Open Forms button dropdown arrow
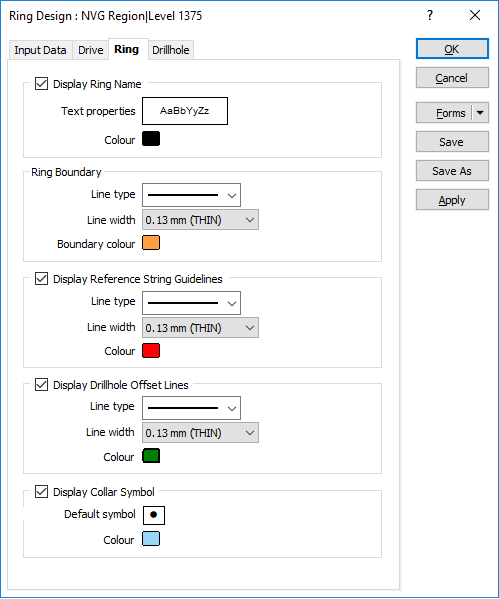 click(480, 113)
